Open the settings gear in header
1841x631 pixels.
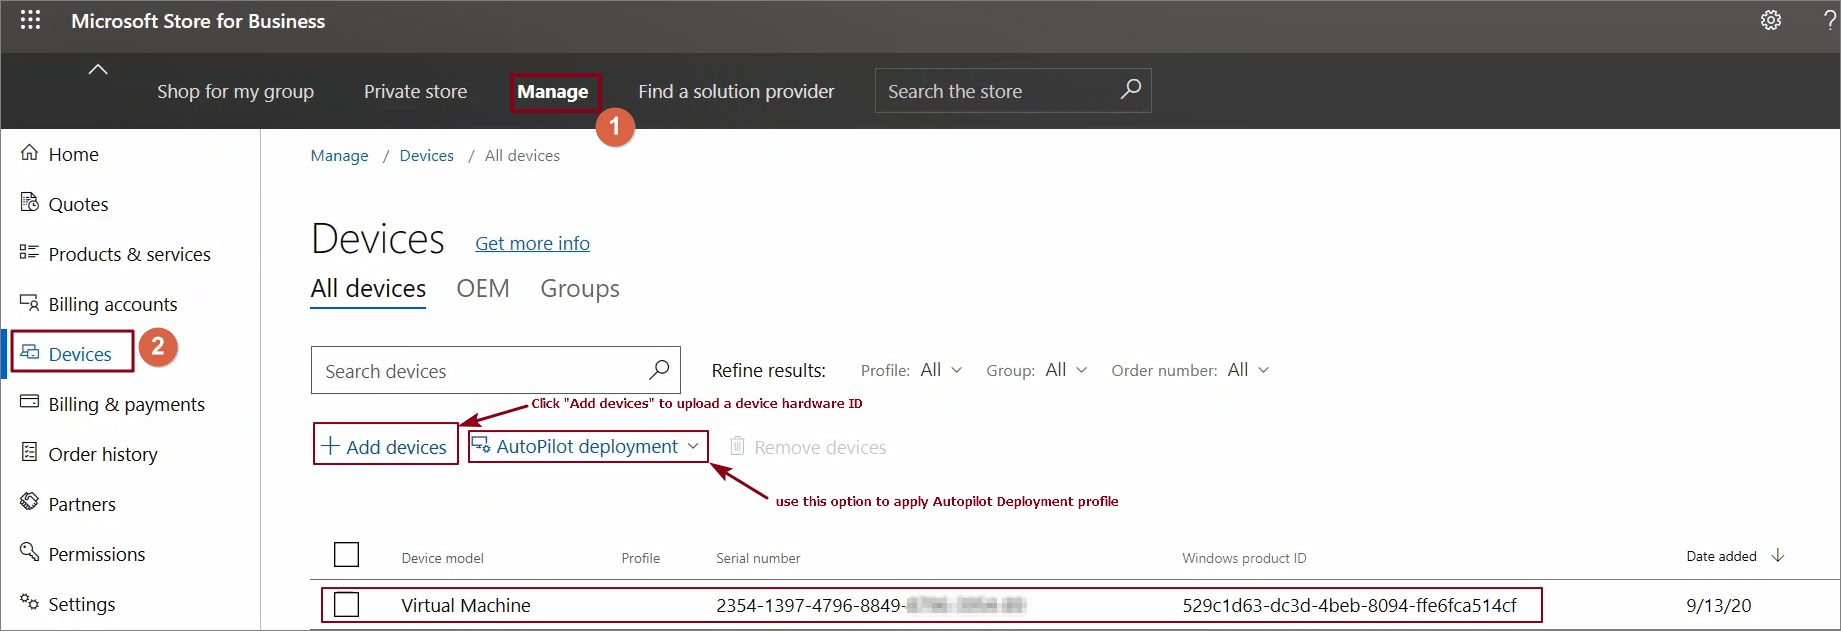point(1771,20)
